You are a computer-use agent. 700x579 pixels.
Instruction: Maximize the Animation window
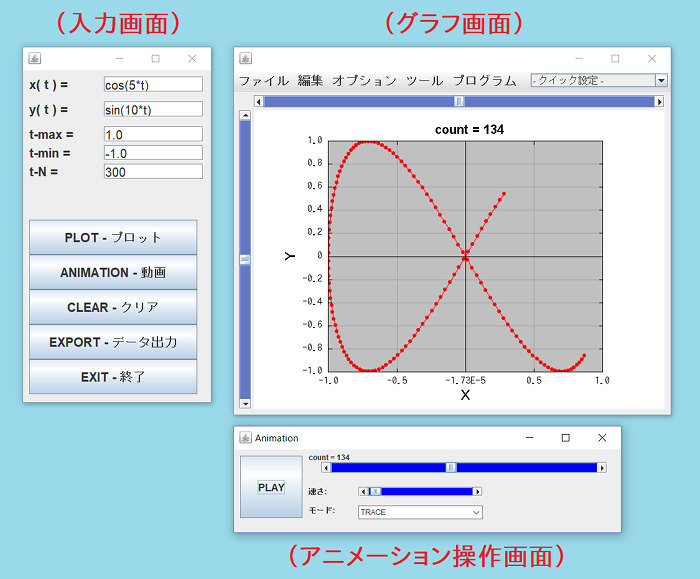[566, 437]
